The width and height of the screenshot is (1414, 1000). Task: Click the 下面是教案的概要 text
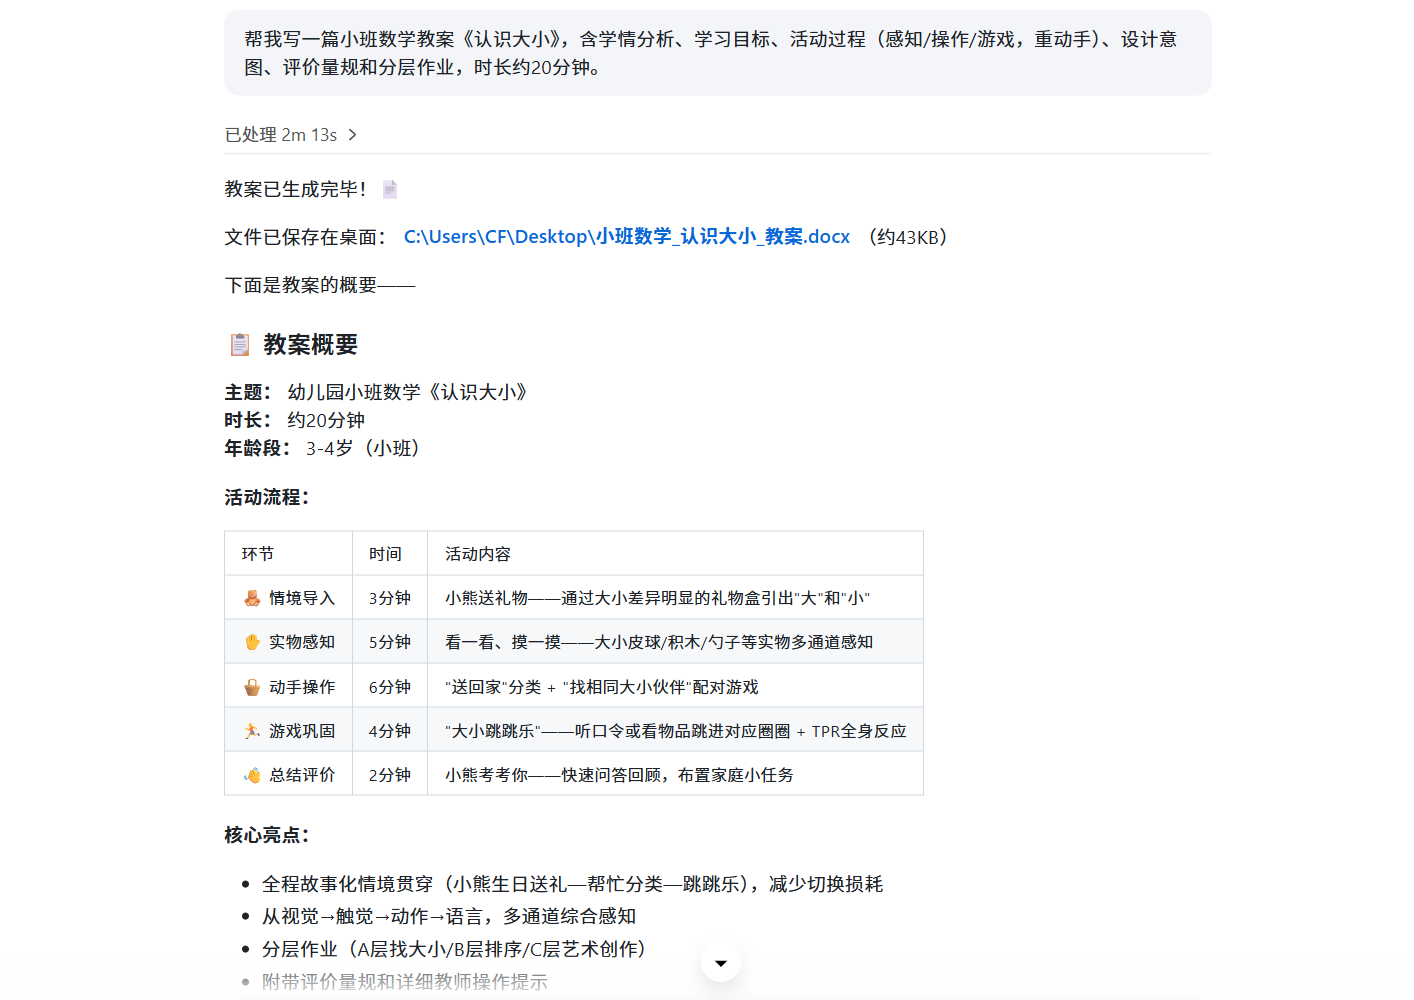(x=320, y=285)
